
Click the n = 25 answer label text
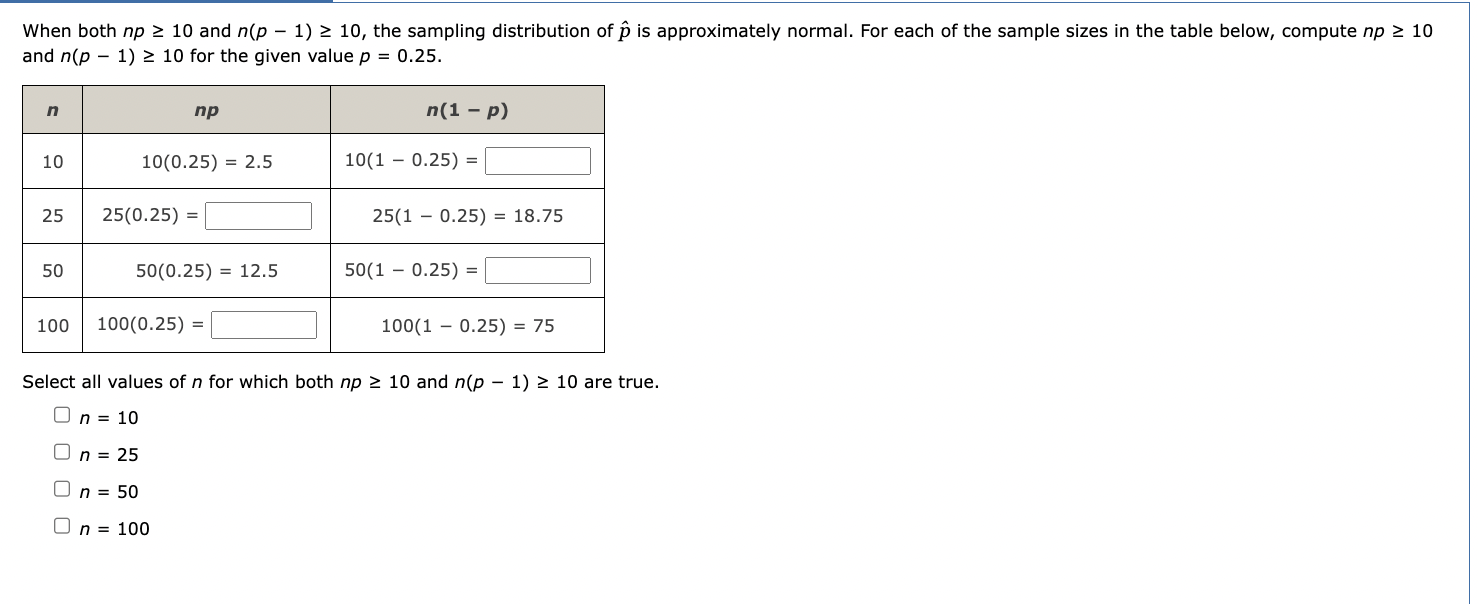tap(108, 454)
